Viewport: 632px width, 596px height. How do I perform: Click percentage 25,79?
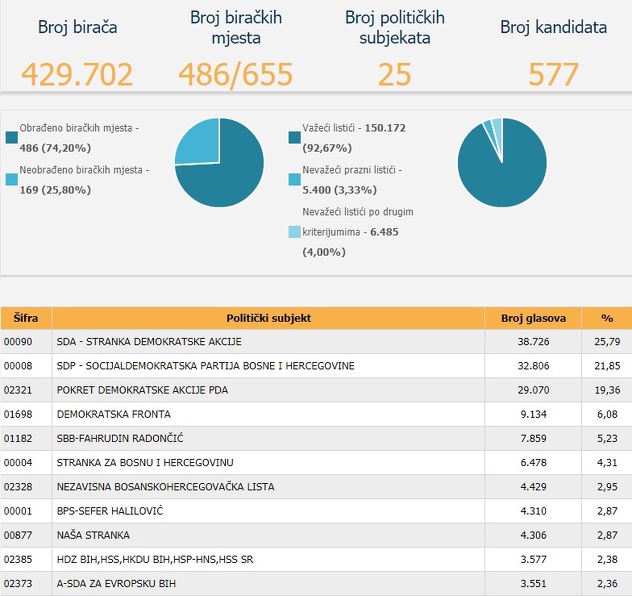(607, 342)
